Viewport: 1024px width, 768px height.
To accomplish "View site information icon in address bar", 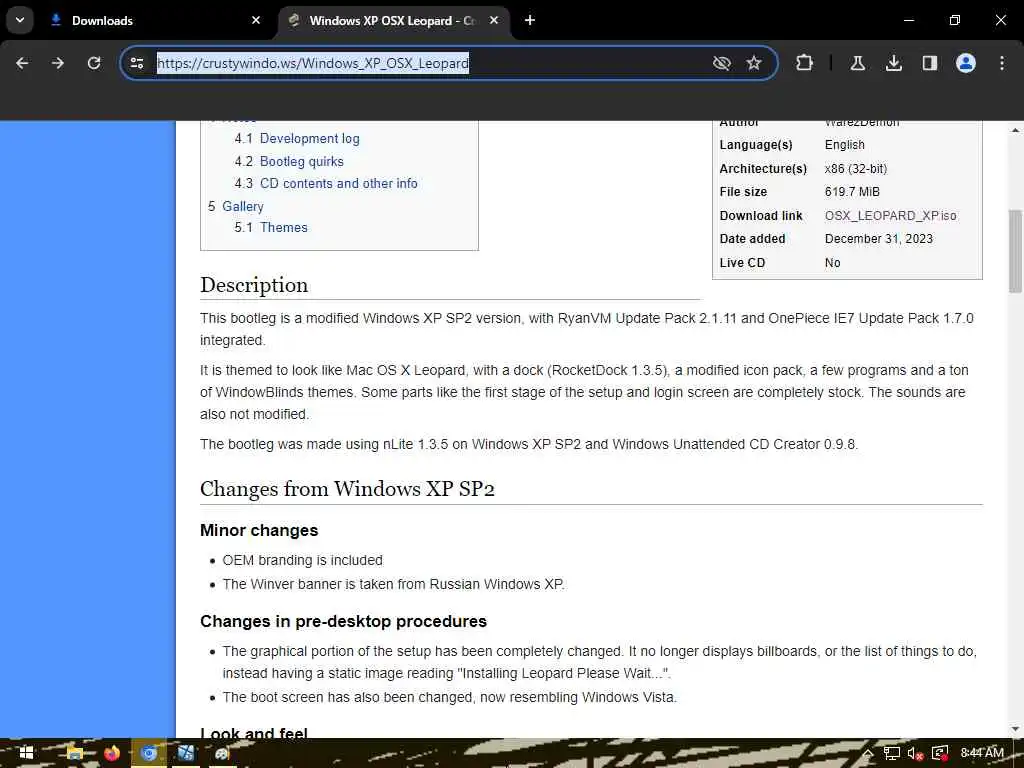I will click(136, 63).
